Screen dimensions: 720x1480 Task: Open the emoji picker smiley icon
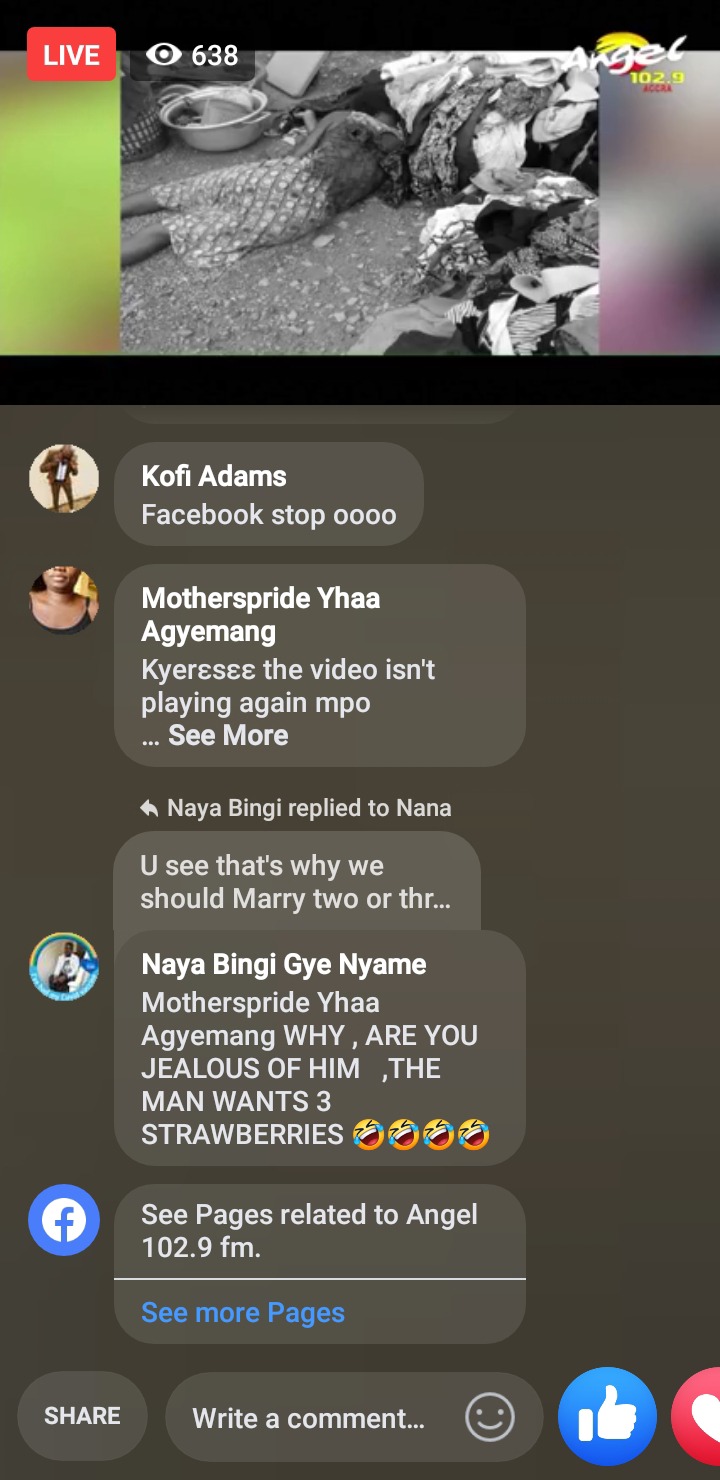(x=490, y=1417)
